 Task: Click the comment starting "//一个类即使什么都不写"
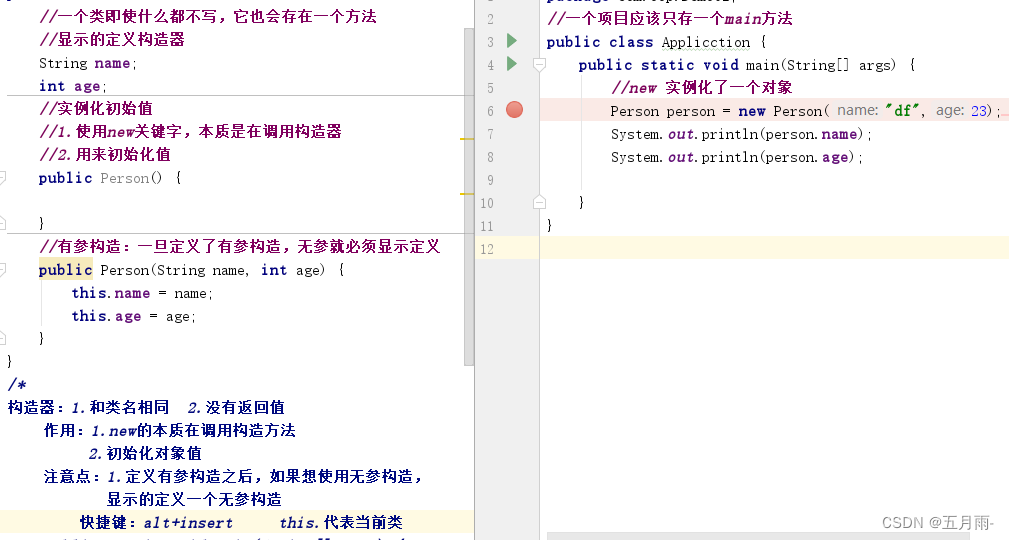point(207,16)
